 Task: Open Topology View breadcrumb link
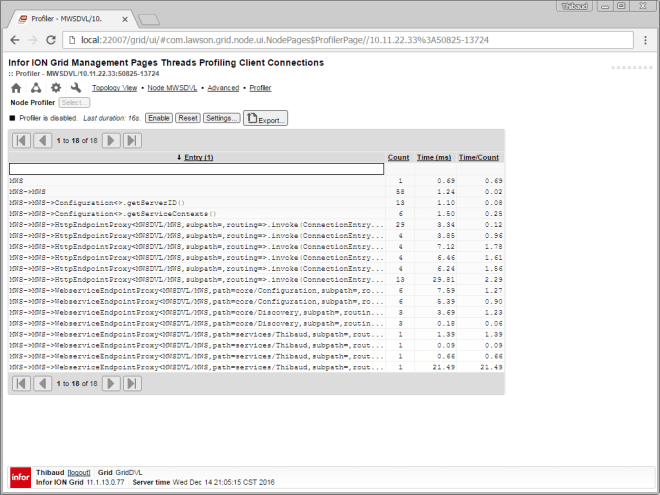[114, 88]
